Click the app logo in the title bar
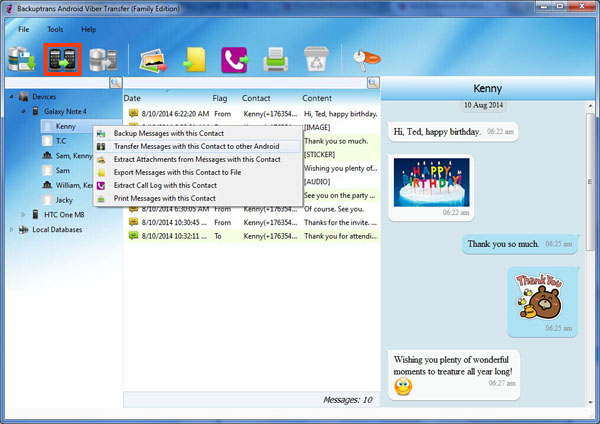 [10, 8]
